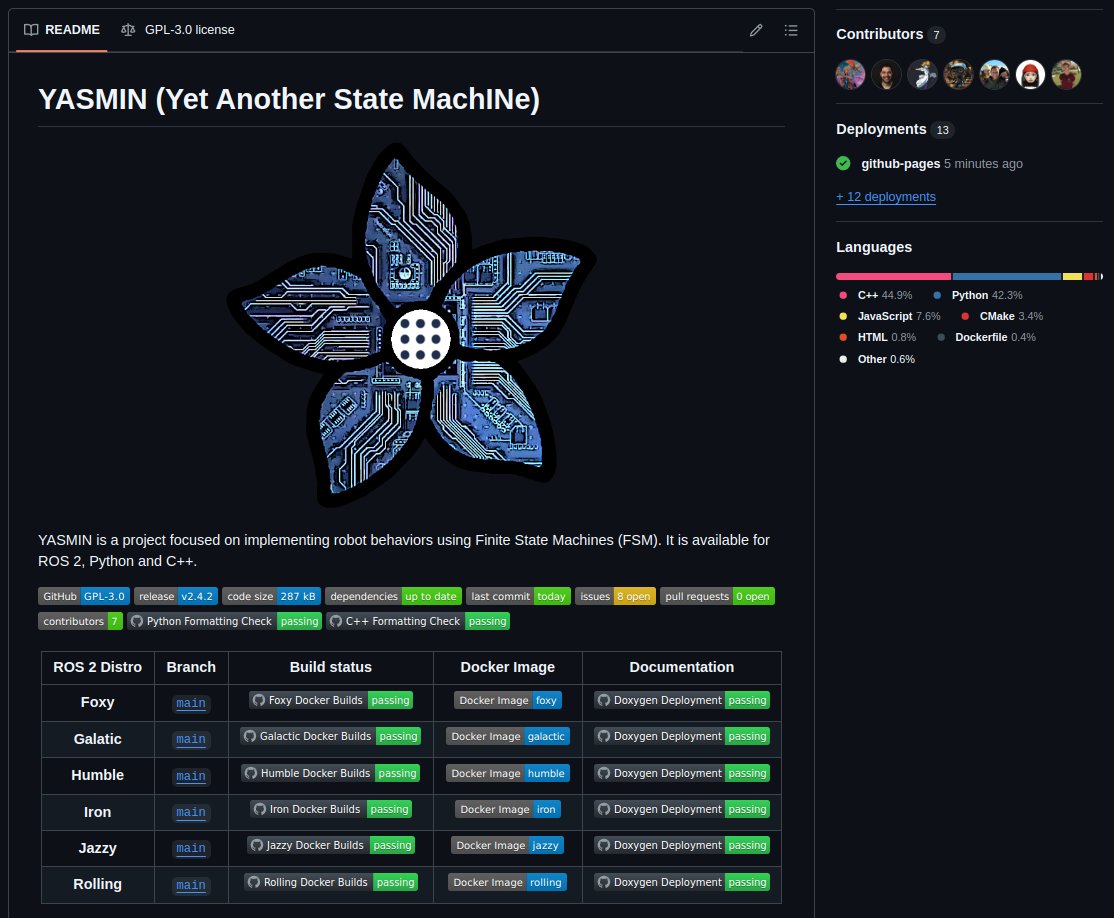The image size is (1114, 918).
Task: Click the pencil edit README icon
Action: pos(756,30)
